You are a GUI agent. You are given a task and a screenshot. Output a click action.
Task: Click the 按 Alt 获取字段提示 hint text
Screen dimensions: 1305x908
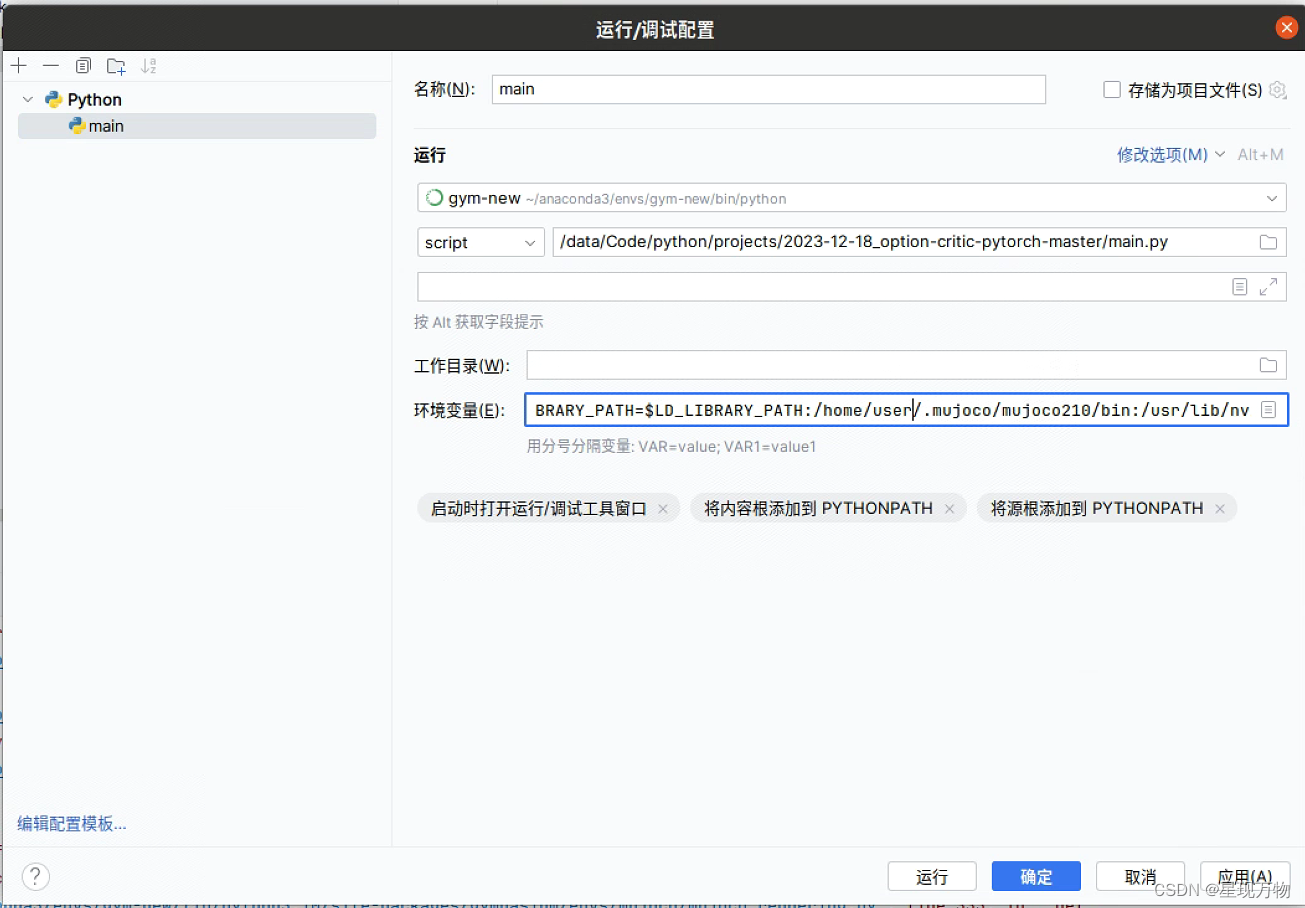point(478,322)
